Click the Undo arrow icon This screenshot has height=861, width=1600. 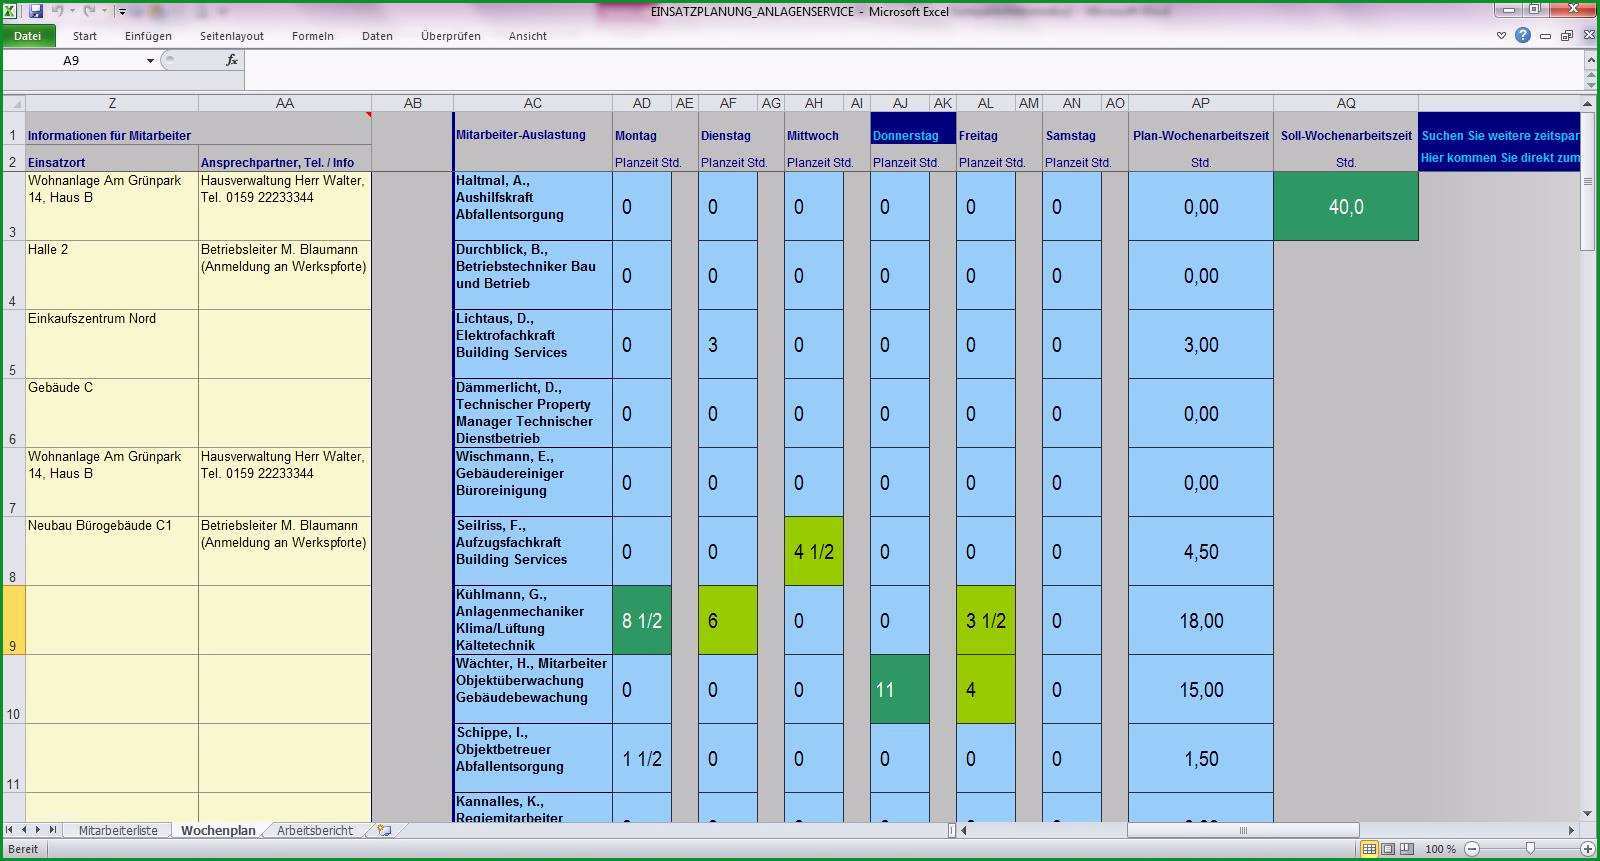[58, 11]
